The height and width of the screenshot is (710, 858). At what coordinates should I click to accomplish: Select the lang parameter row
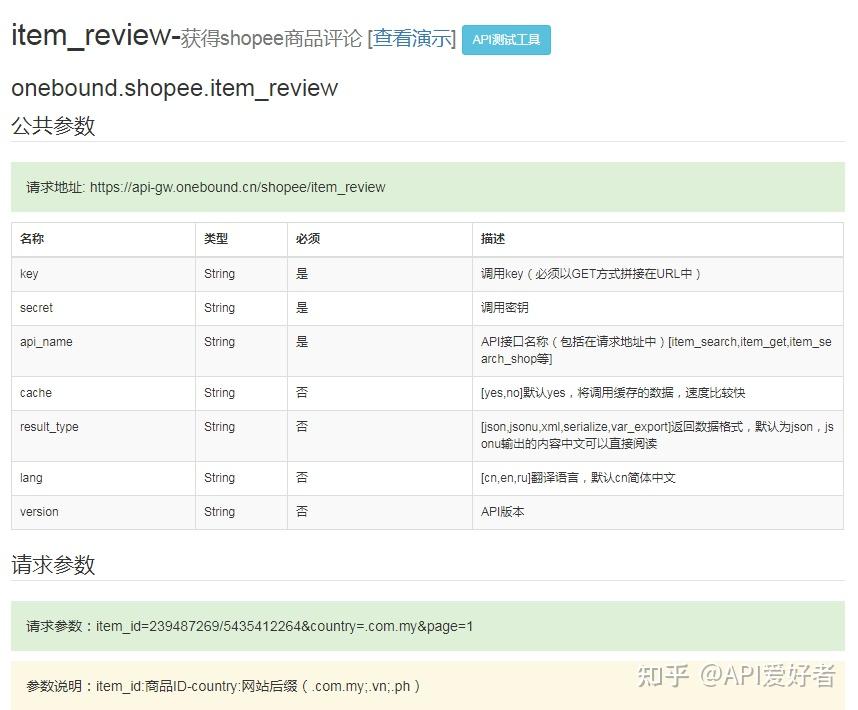(x=100, y=478)
